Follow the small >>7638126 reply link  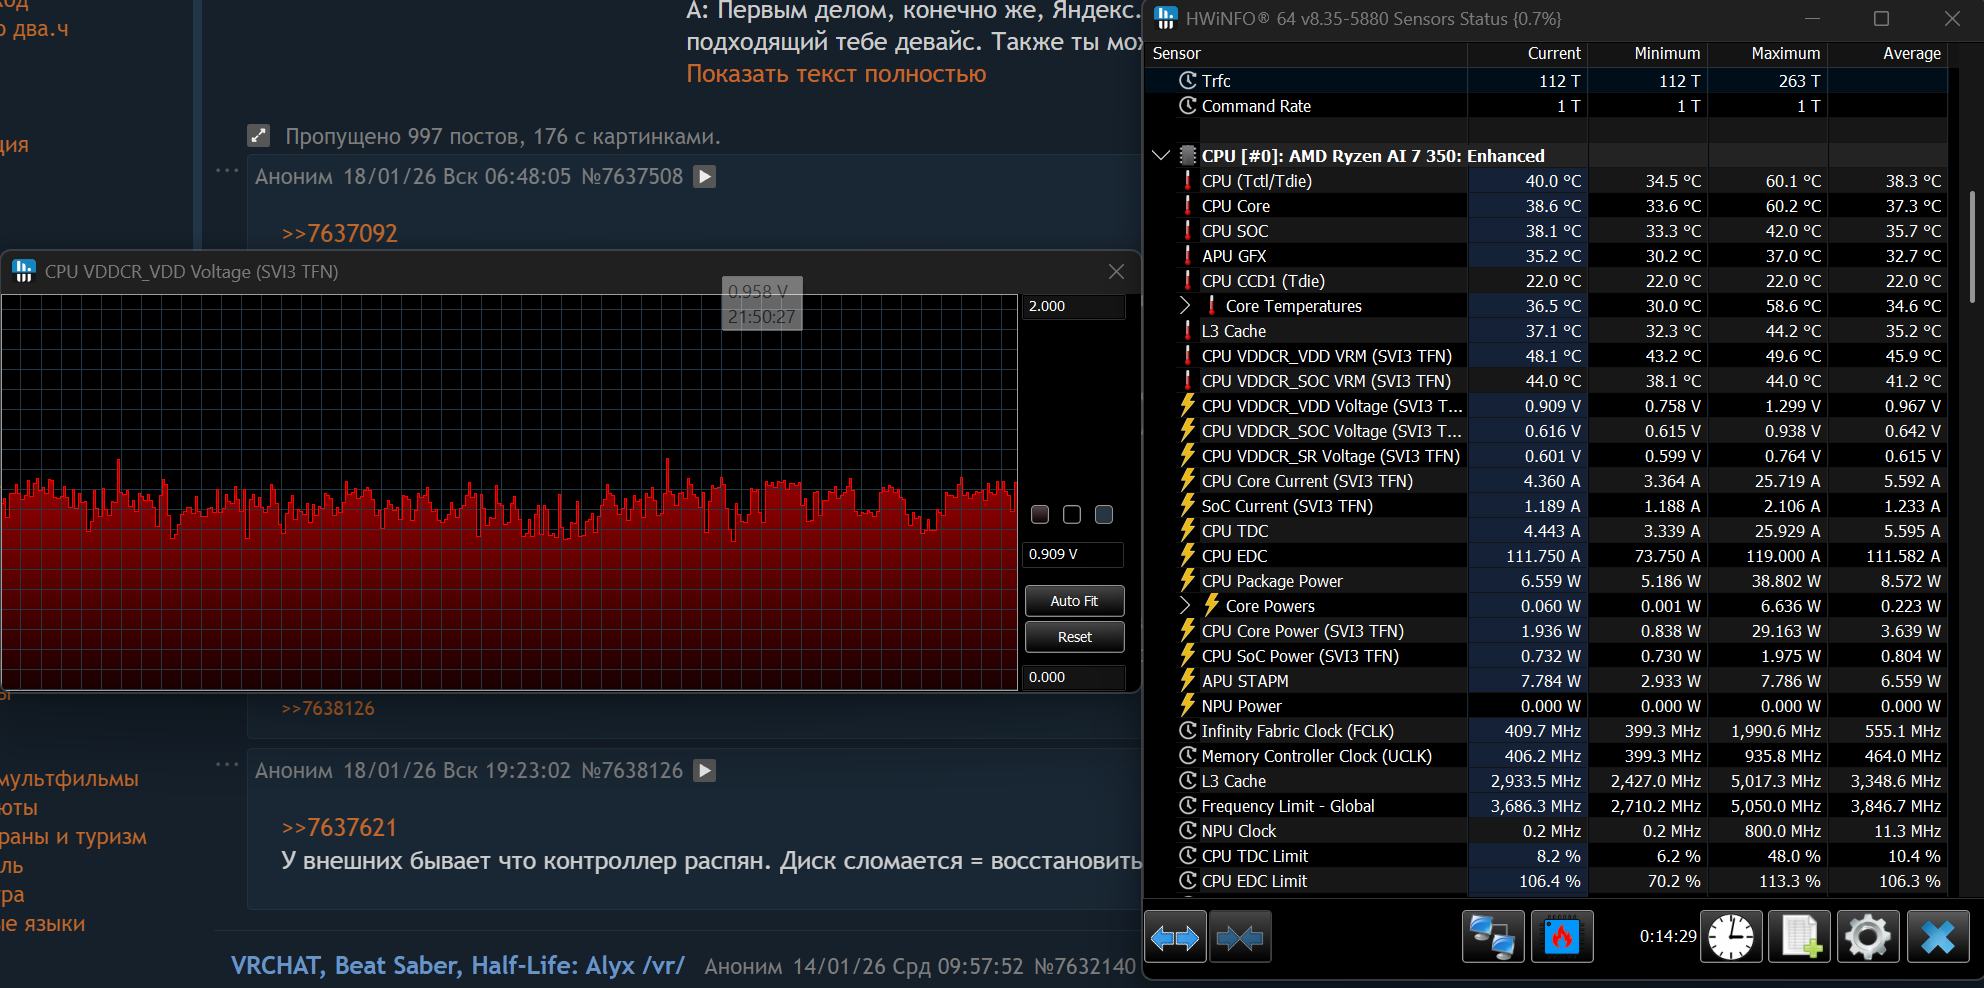click(x=328, y=708)
